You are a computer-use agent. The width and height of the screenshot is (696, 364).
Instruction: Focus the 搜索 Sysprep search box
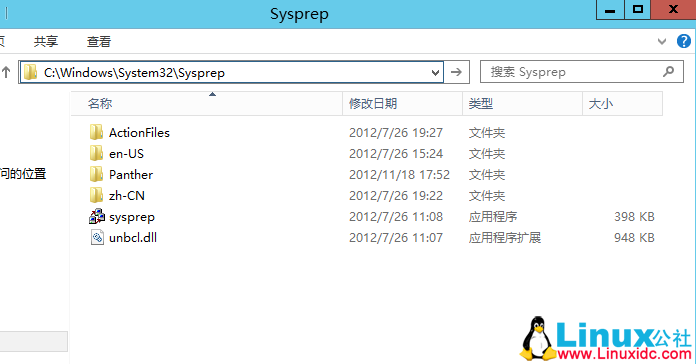coord(581,72)
